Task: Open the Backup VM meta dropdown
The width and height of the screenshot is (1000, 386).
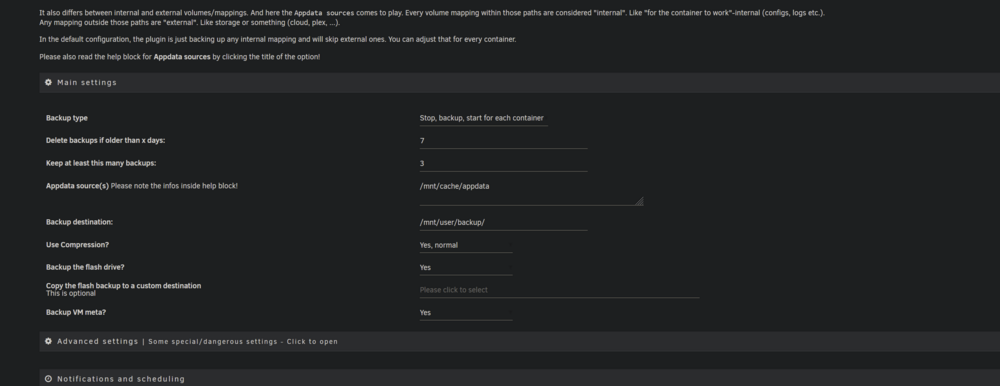Action: point(466,313)
